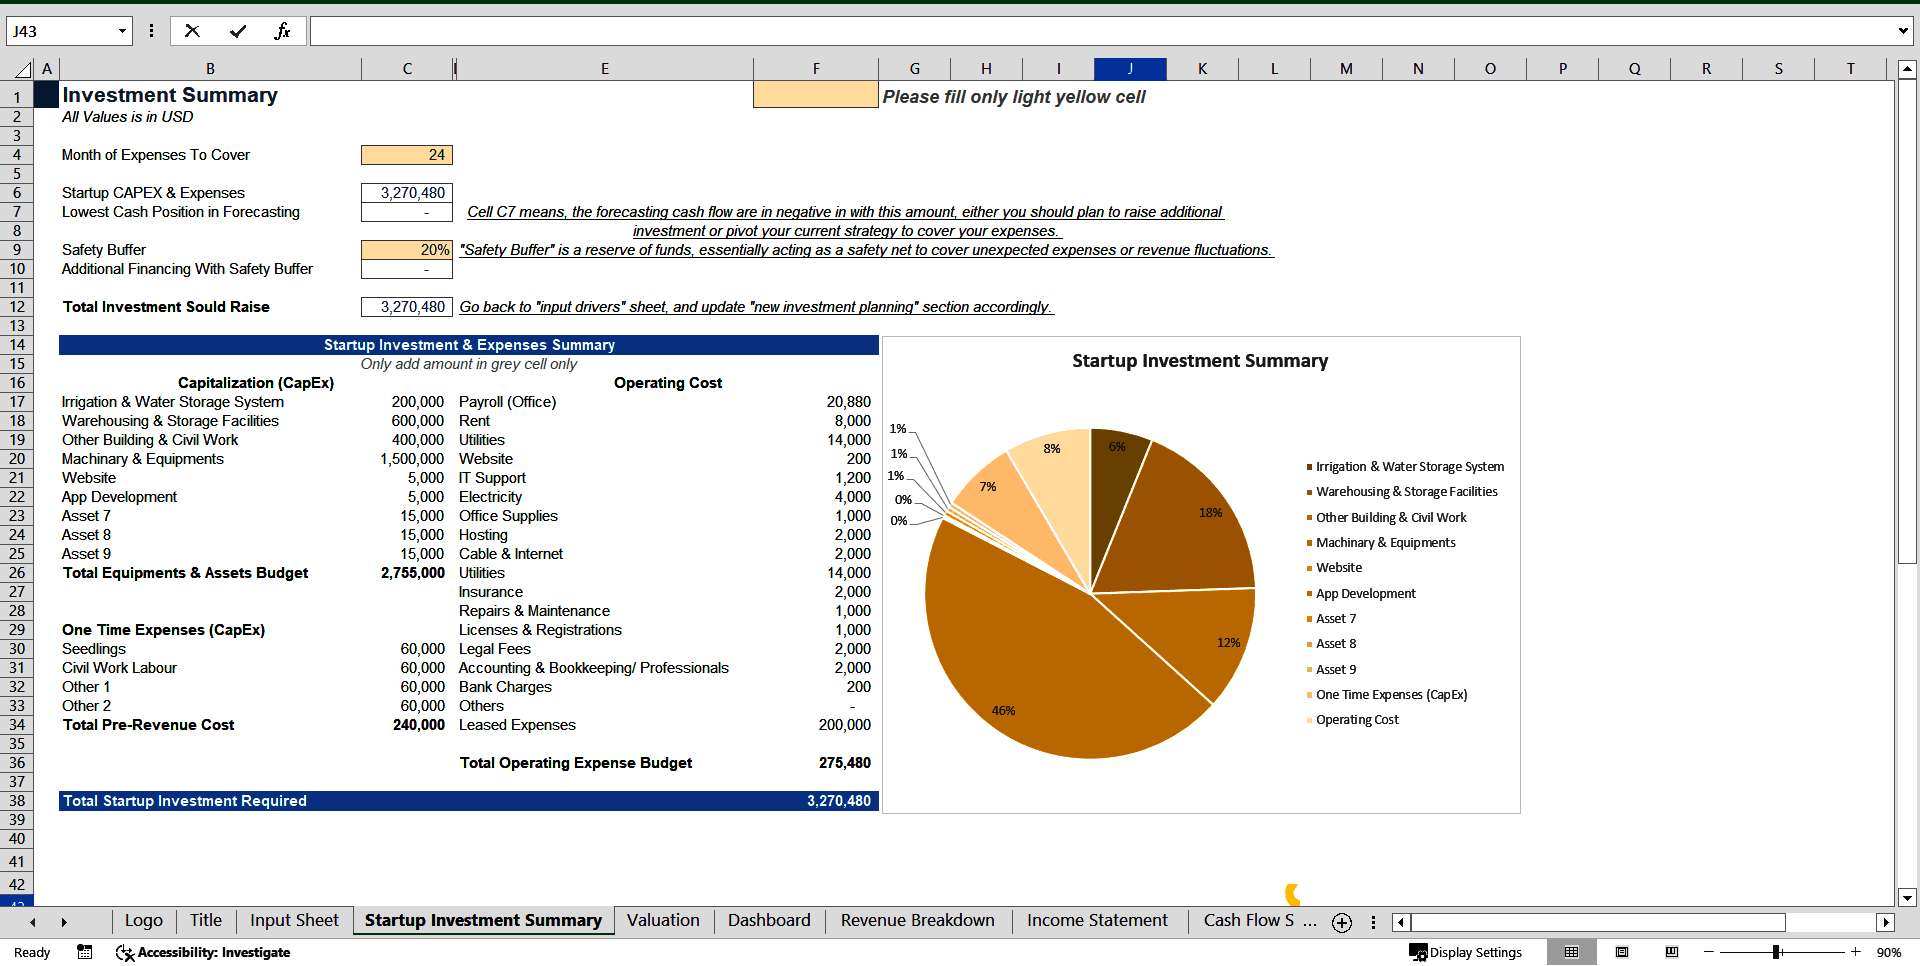Switch to Normal view using status bar icon
This screenshot has height=966, width=1920.
point(1571,952)
